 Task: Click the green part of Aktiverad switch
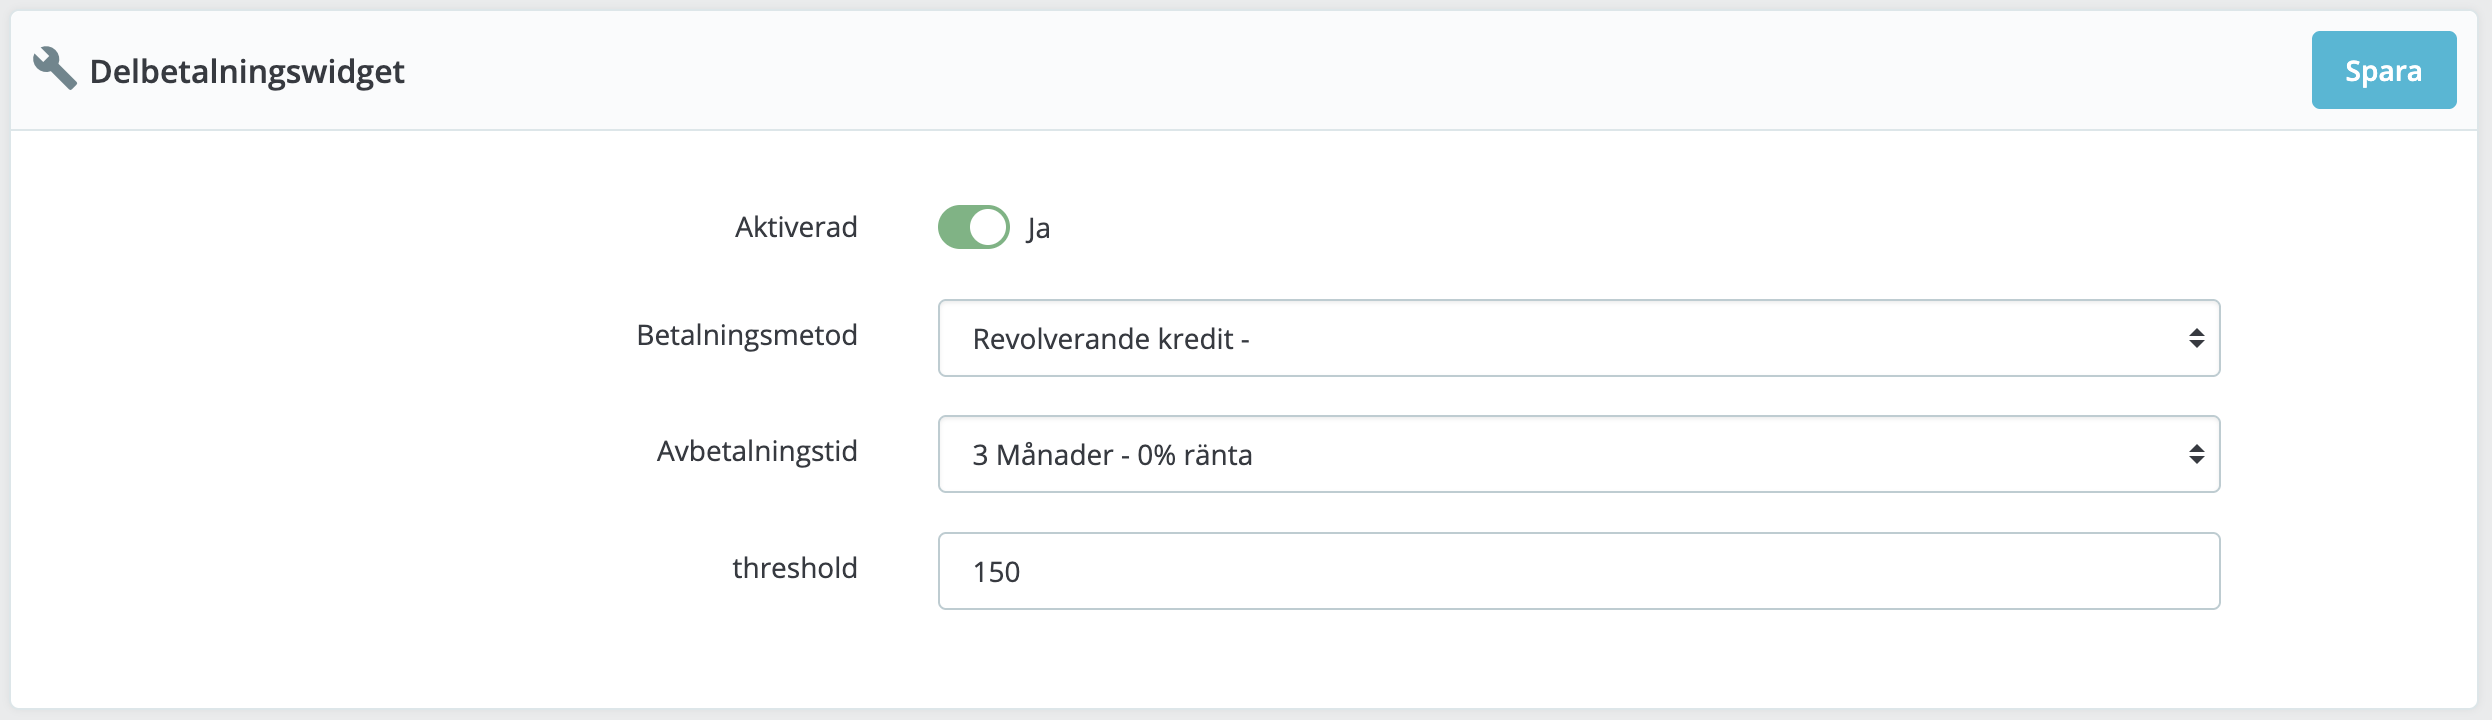pyautogui.click(x=954, y=227)
